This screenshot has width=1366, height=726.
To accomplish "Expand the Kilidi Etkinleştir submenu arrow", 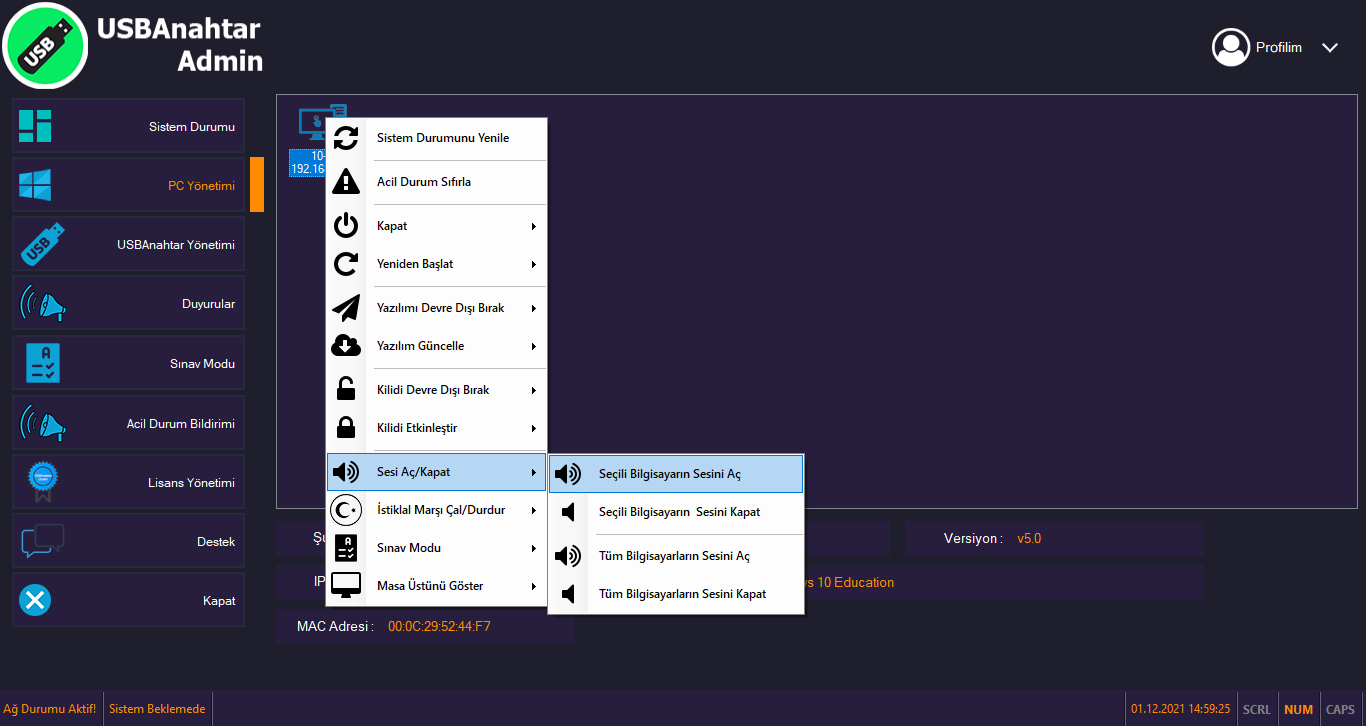I will 534,429.
